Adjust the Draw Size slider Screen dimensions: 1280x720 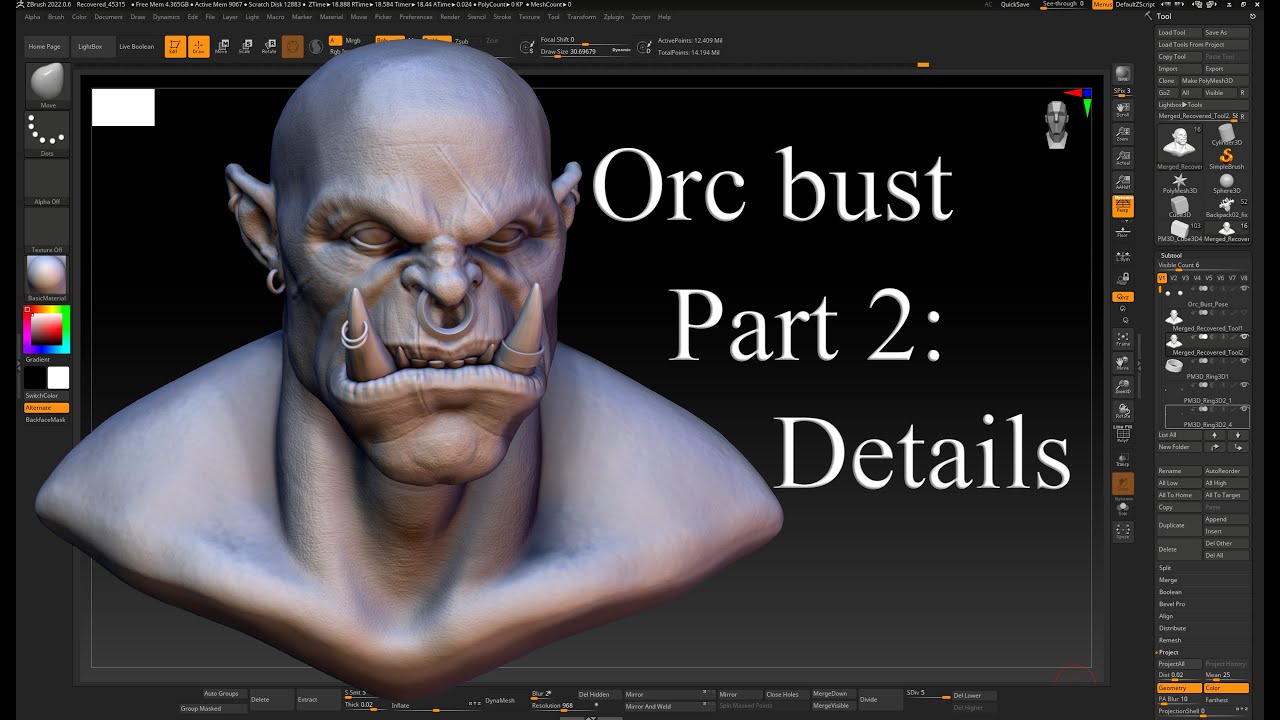586,51
